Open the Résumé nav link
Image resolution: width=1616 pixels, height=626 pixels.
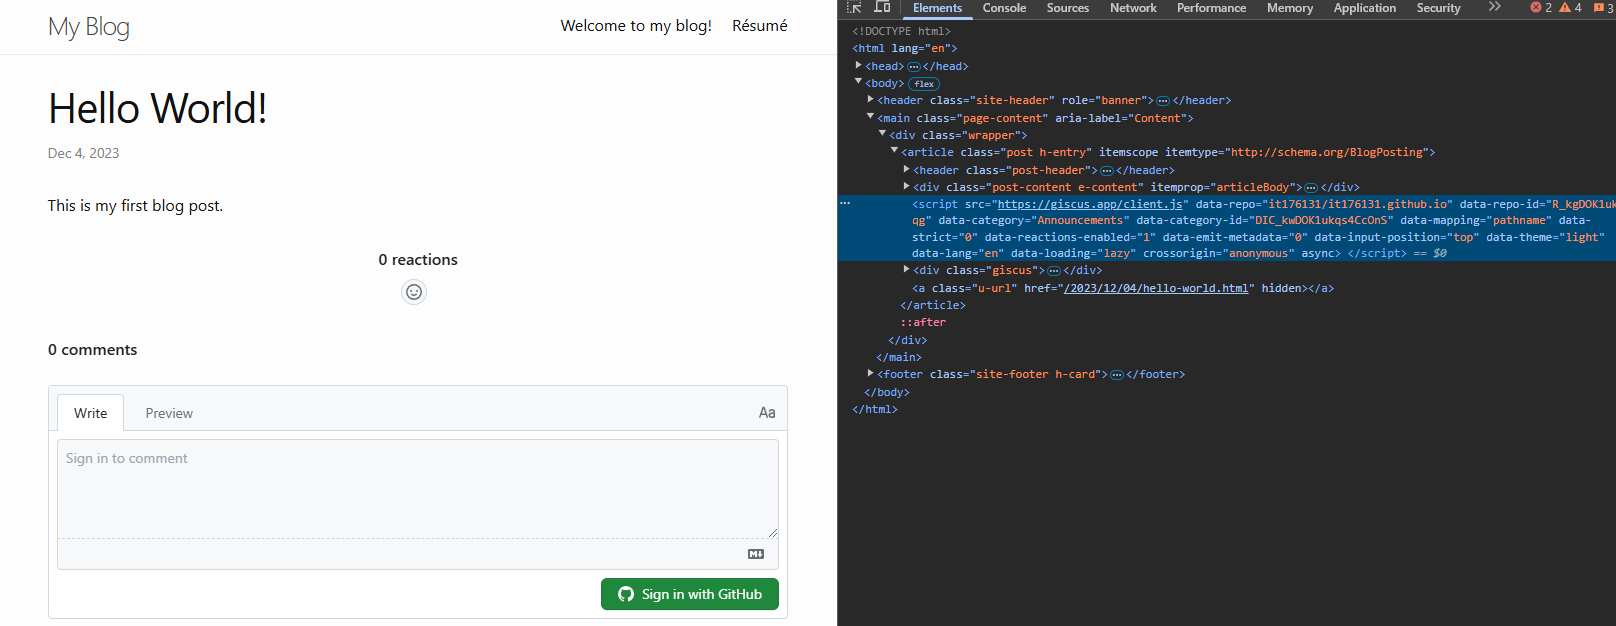coord(760,26)
